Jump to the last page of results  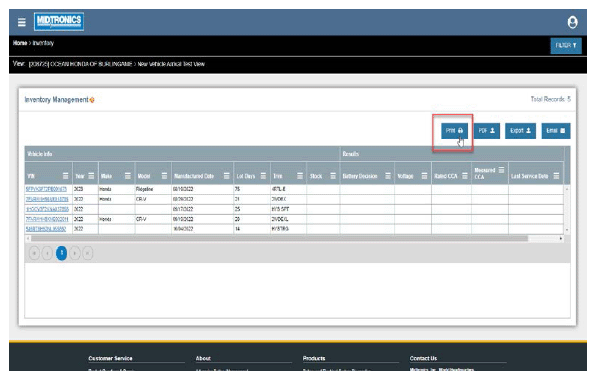click(88, 253)
